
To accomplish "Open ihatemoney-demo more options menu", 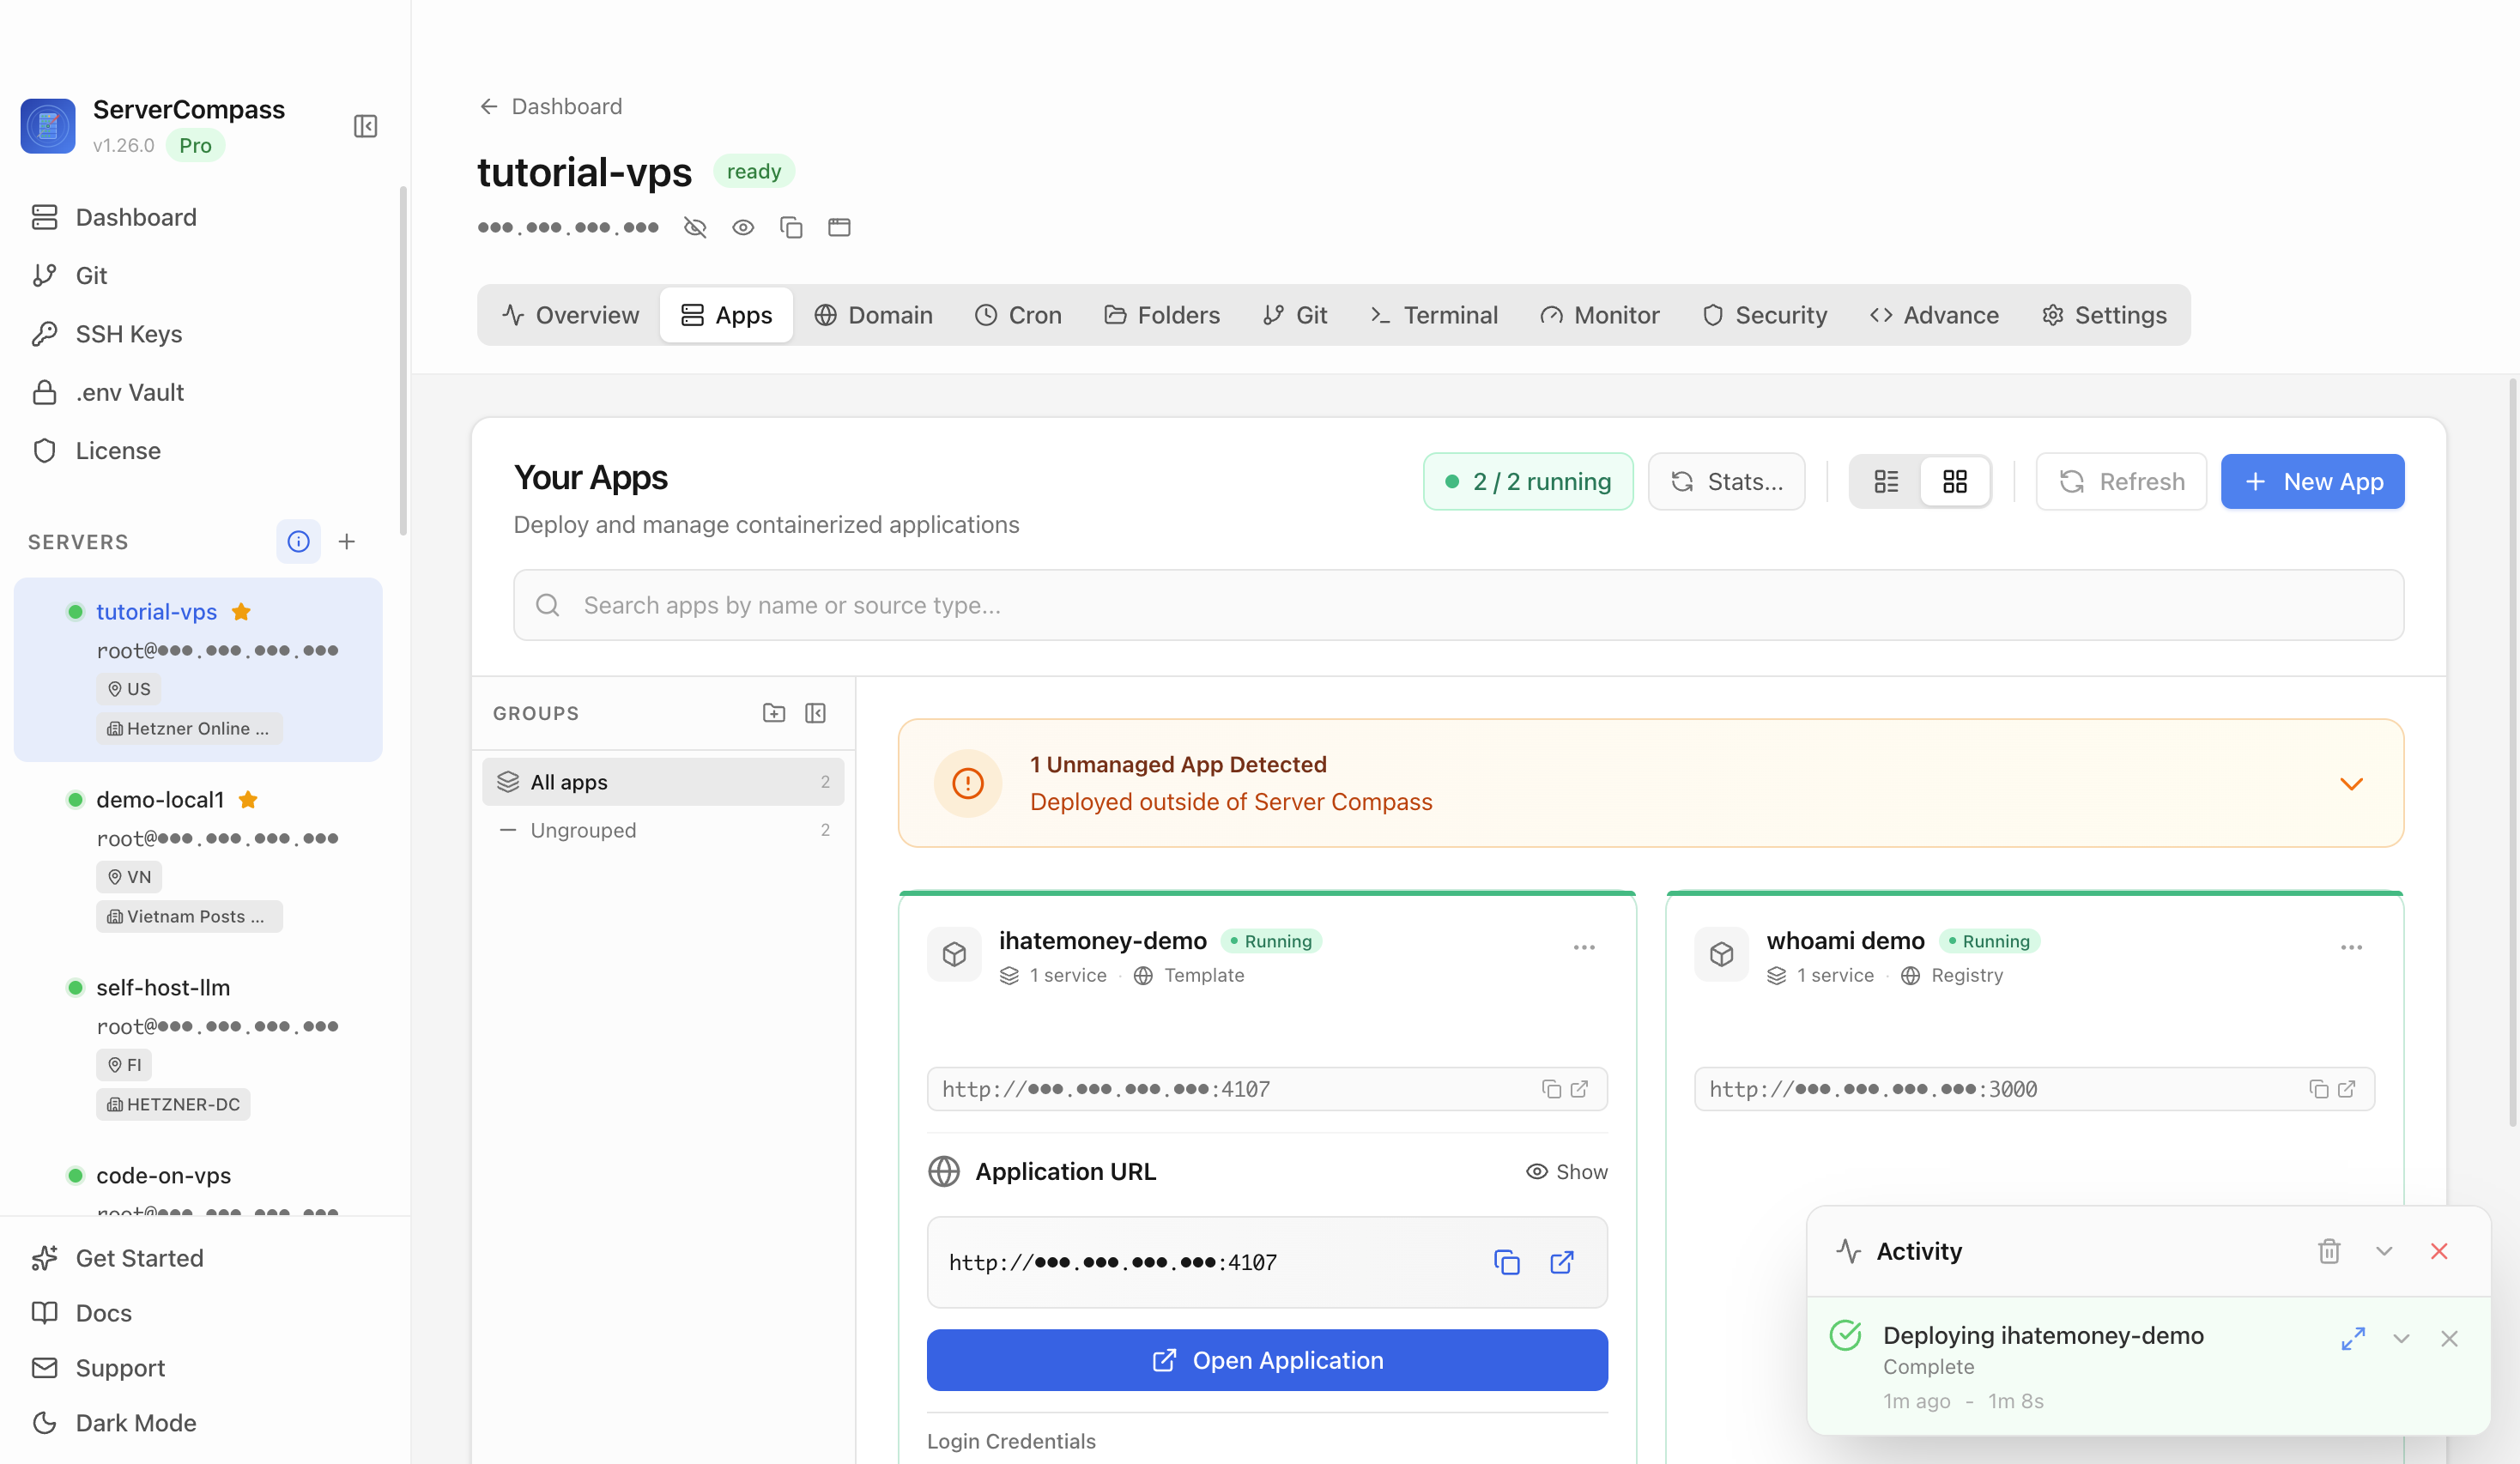I will [x=1584, y=947].
